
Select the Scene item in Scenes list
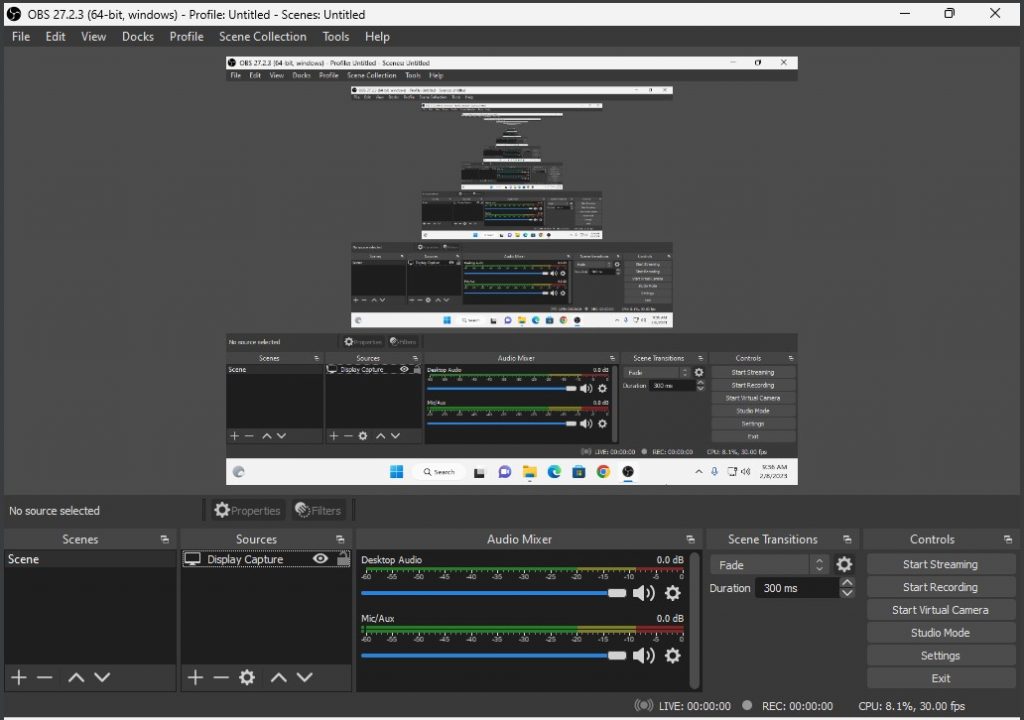[90, 559]
